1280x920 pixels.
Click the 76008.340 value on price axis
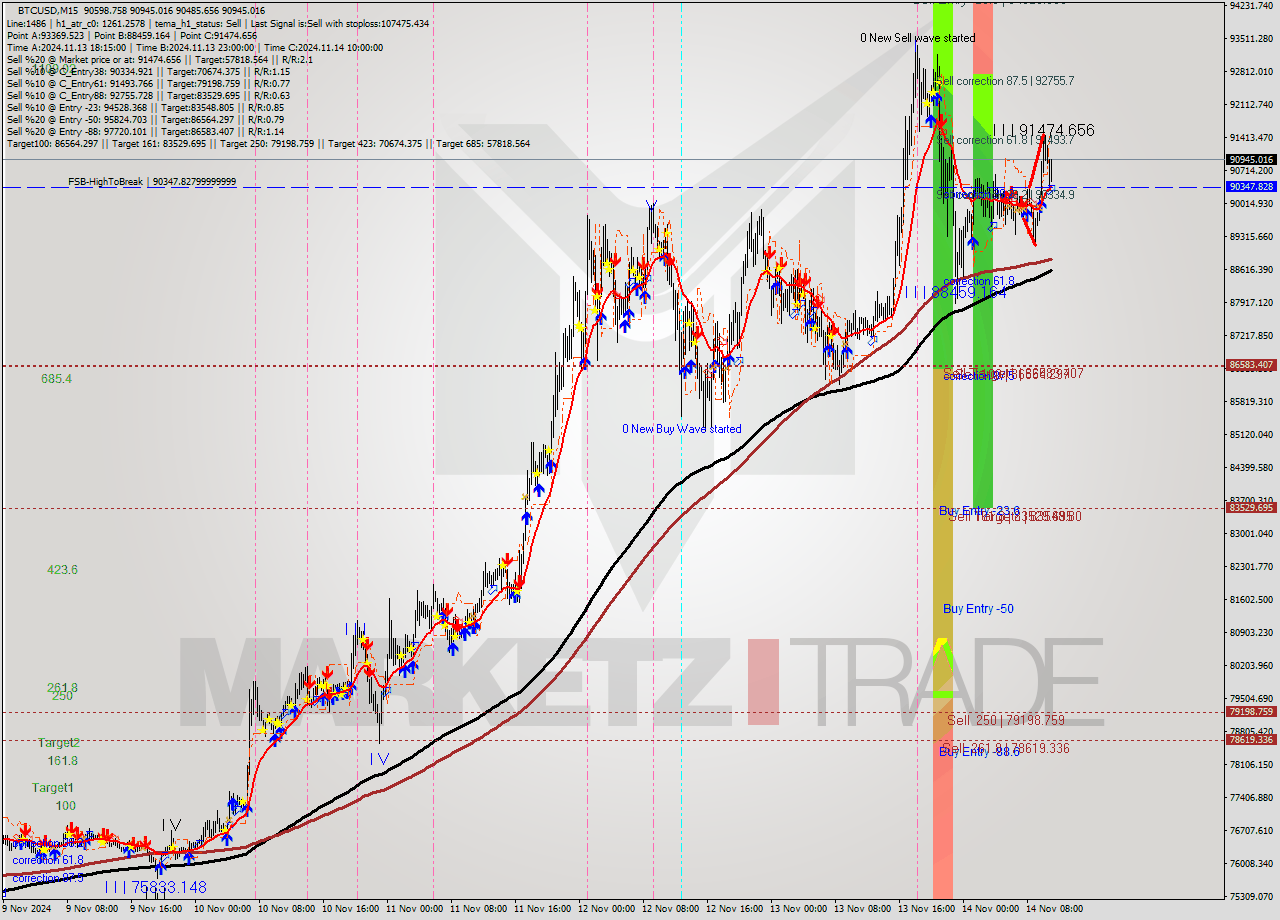pyautogui.click(x=1251, y=864)
